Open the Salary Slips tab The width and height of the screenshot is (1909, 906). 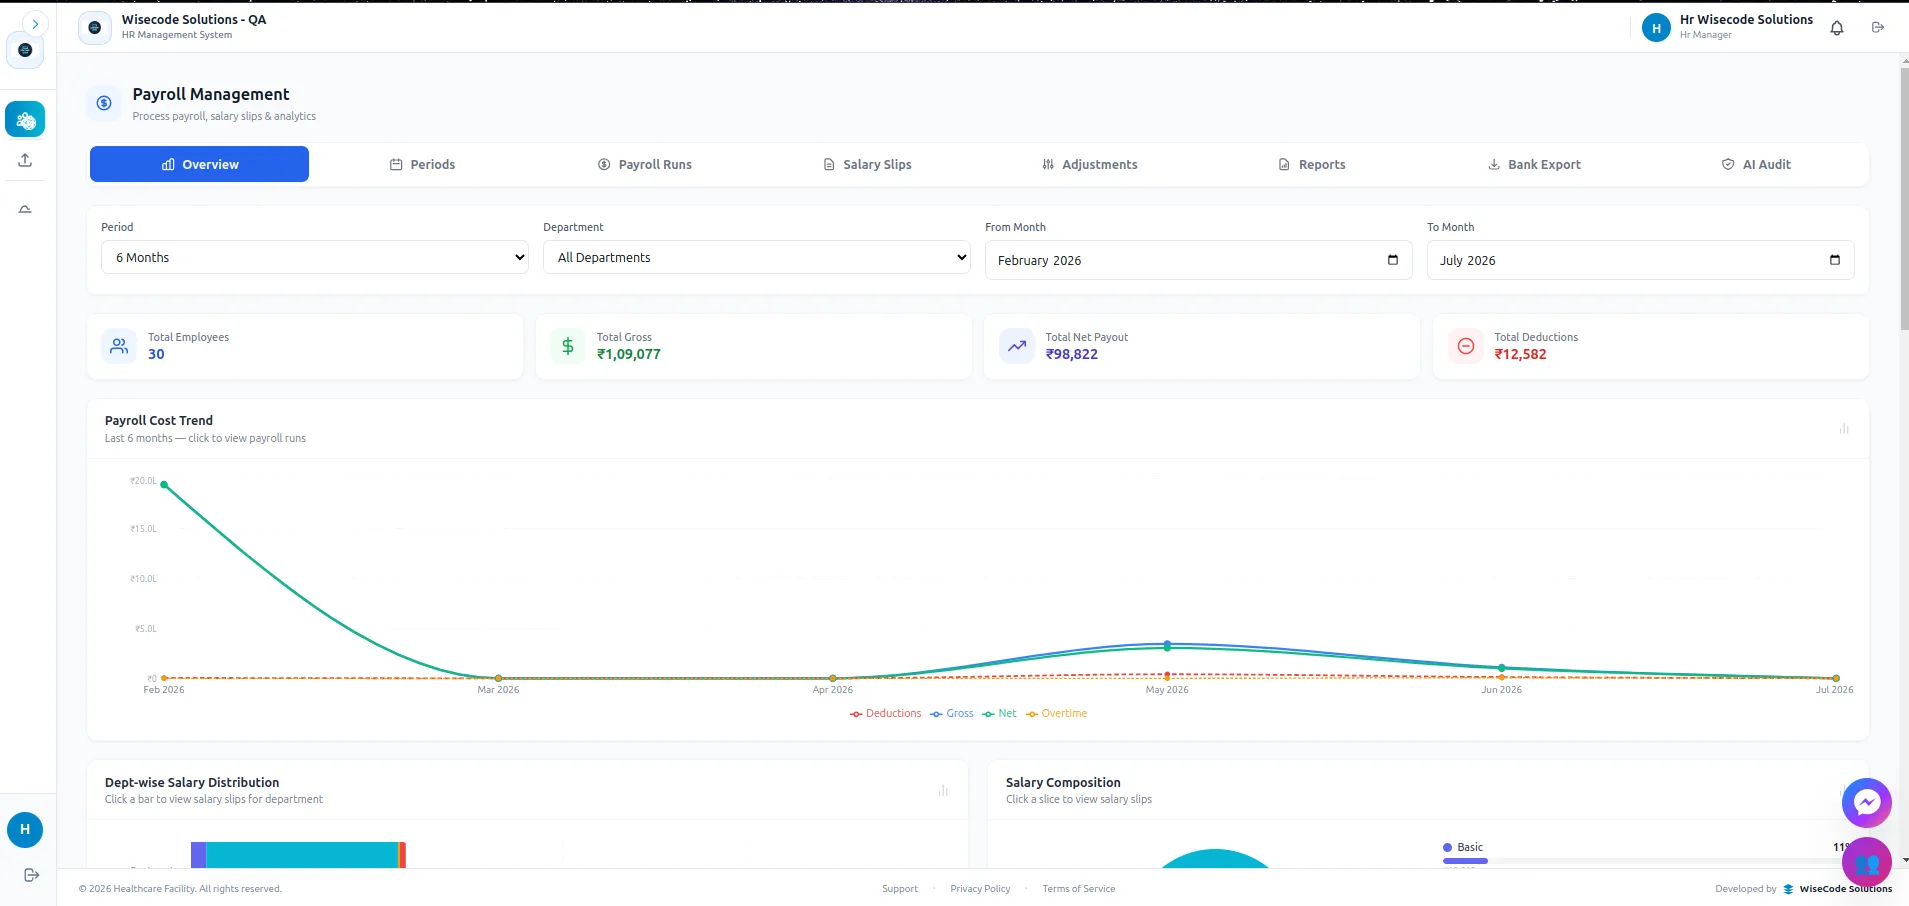[867, 164]
